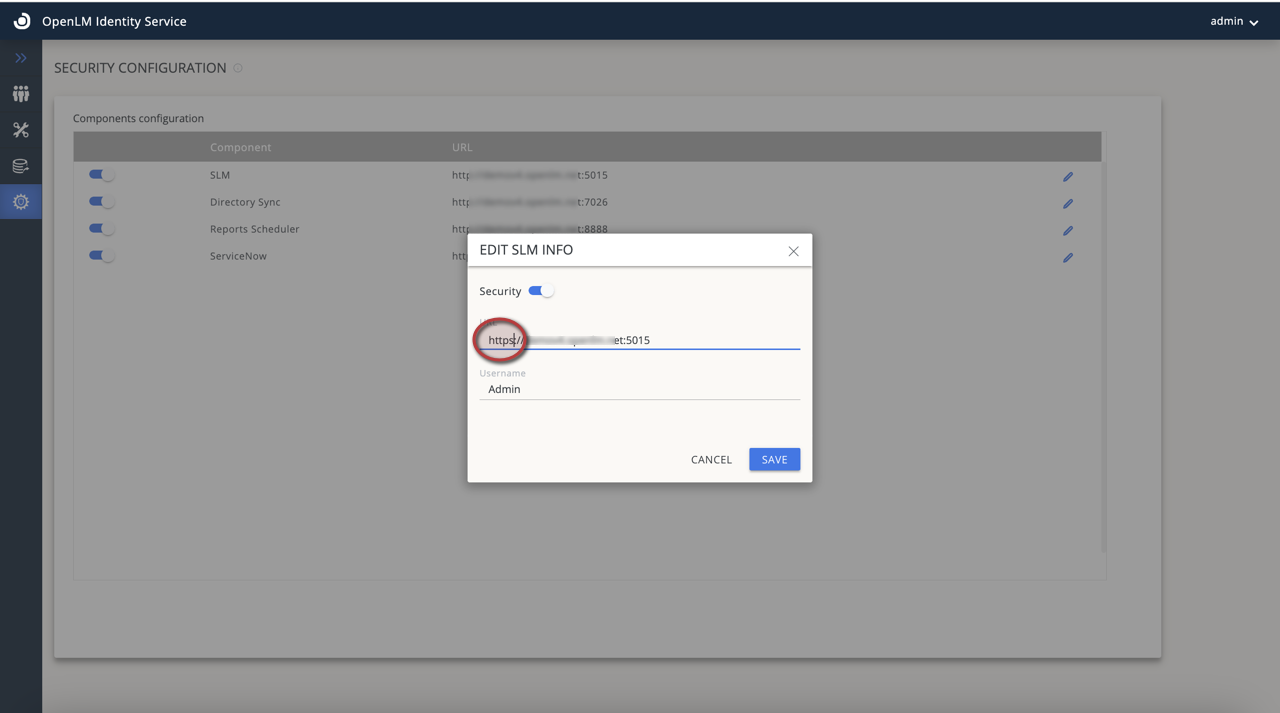Edit the ServiceNow row pencil icon

1068,258
